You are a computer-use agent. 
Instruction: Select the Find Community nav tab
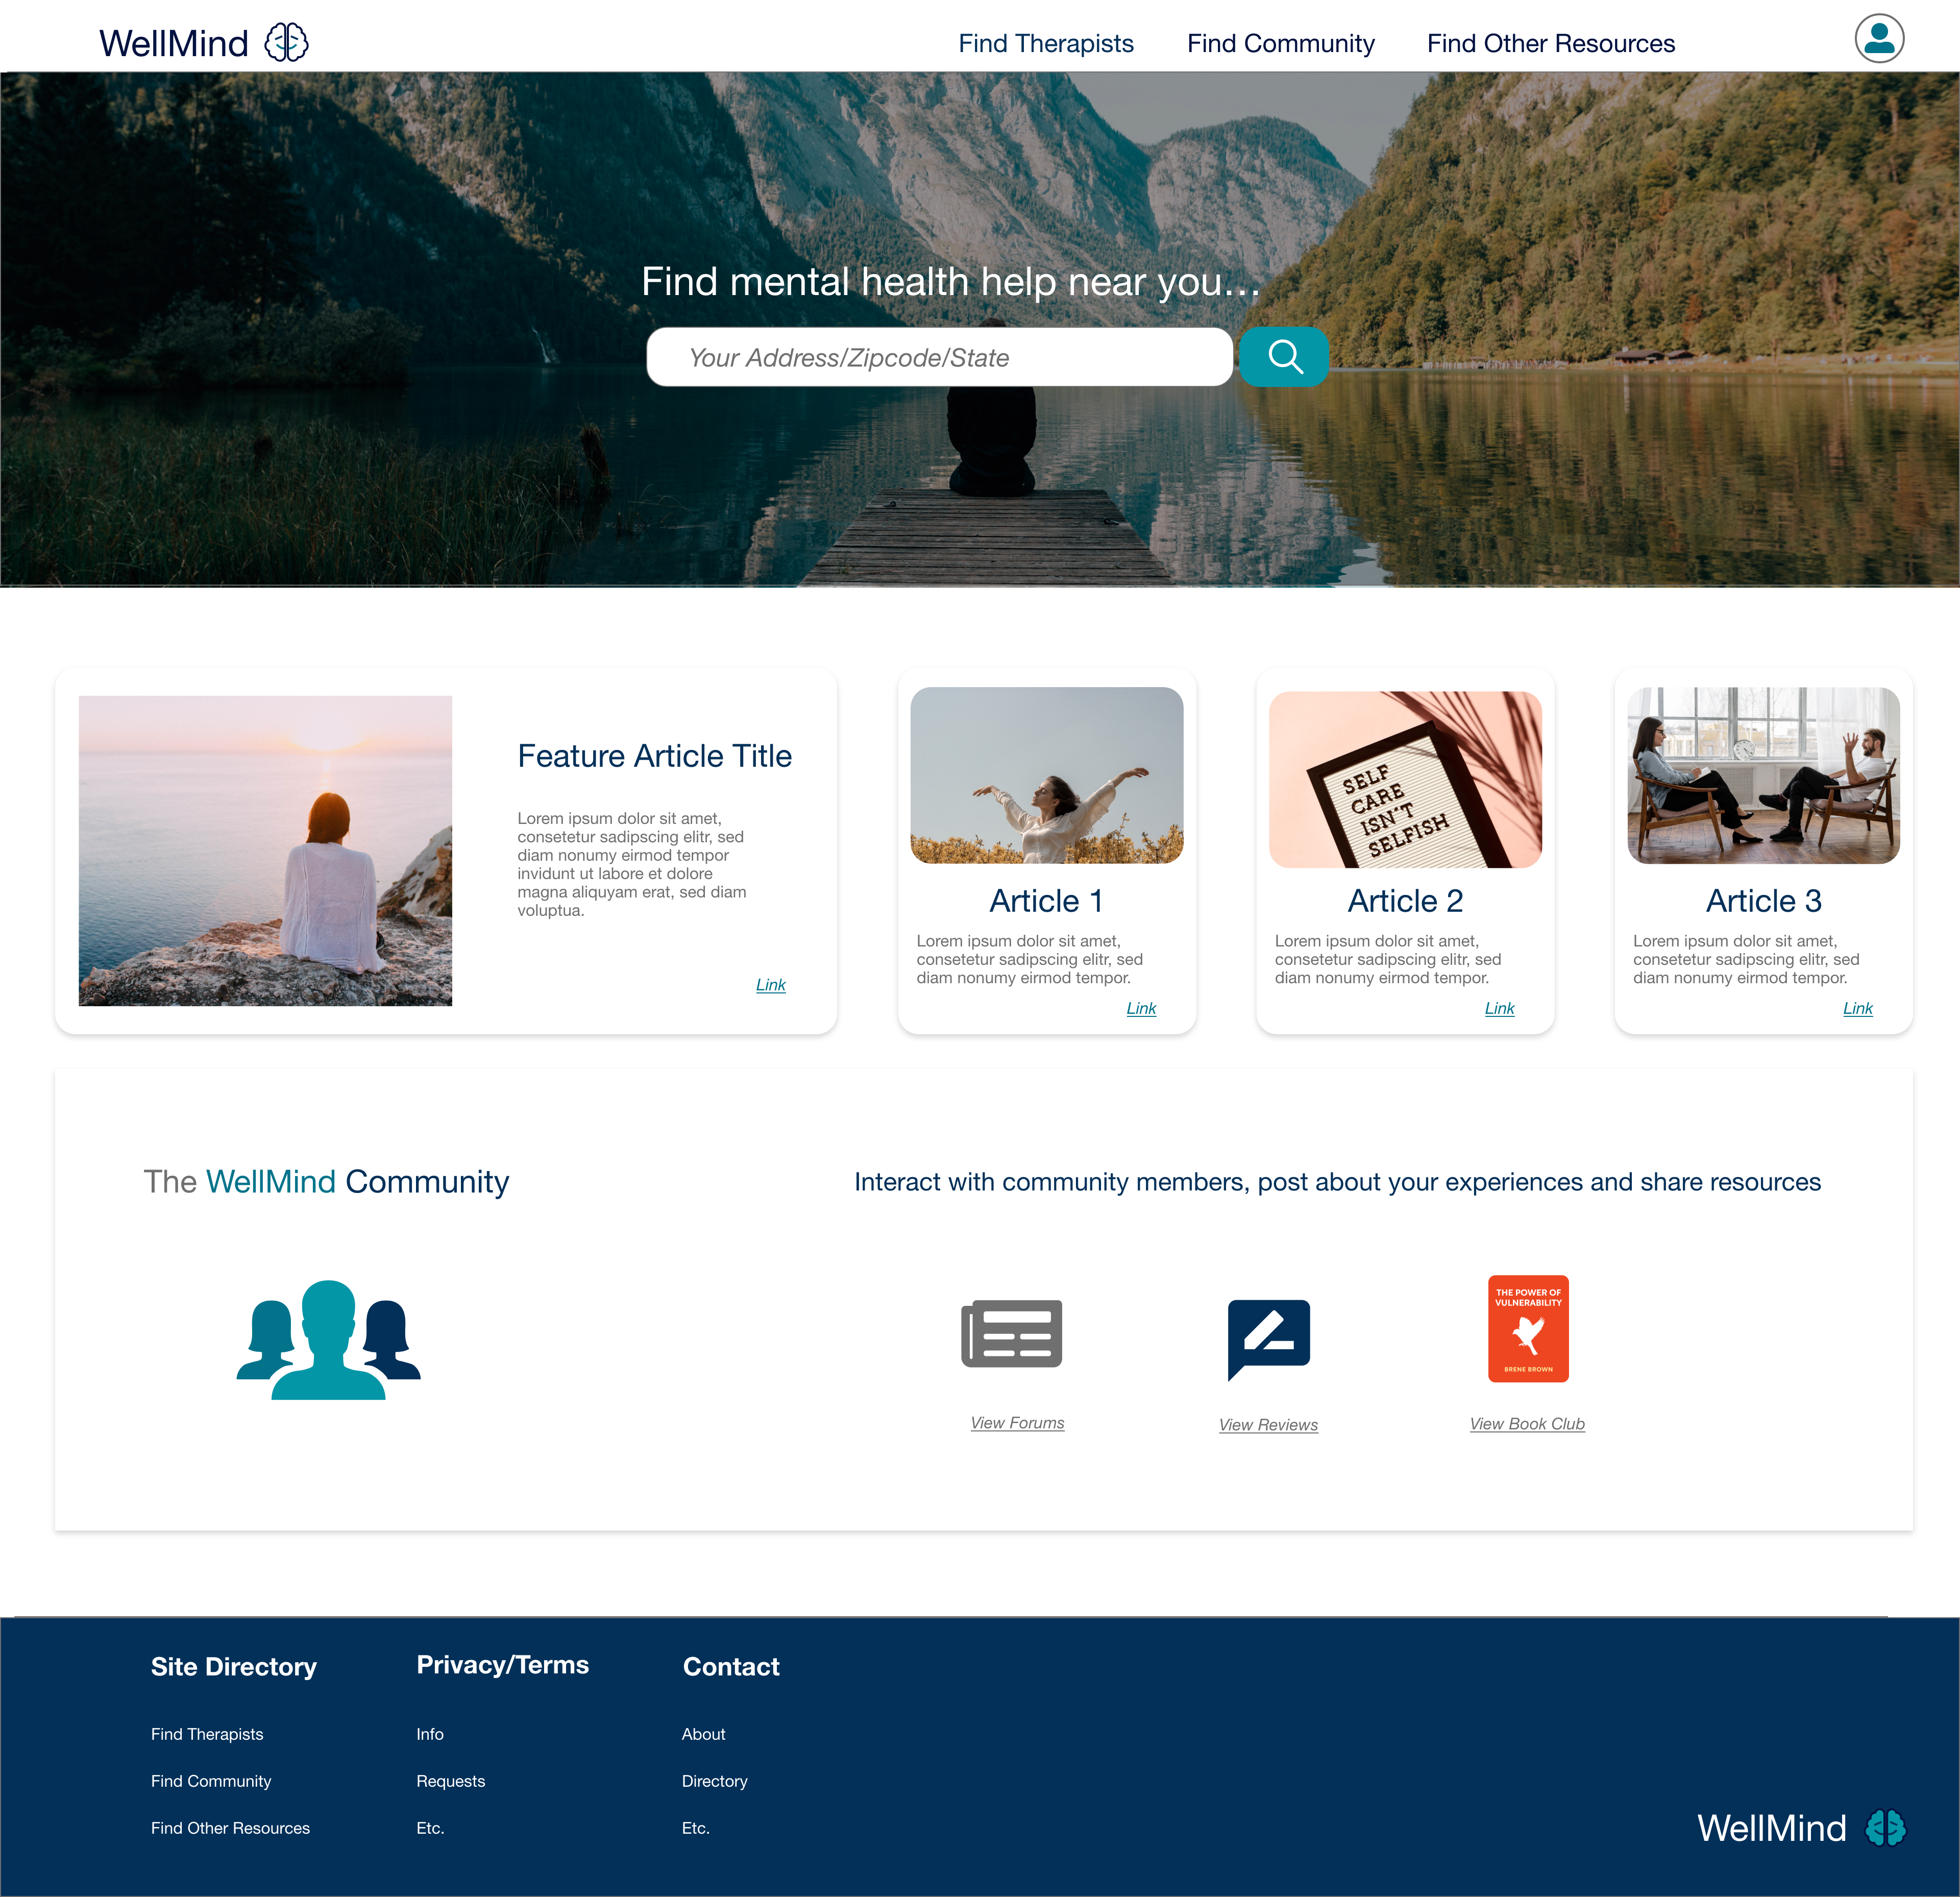click(x=1278, y=42)
